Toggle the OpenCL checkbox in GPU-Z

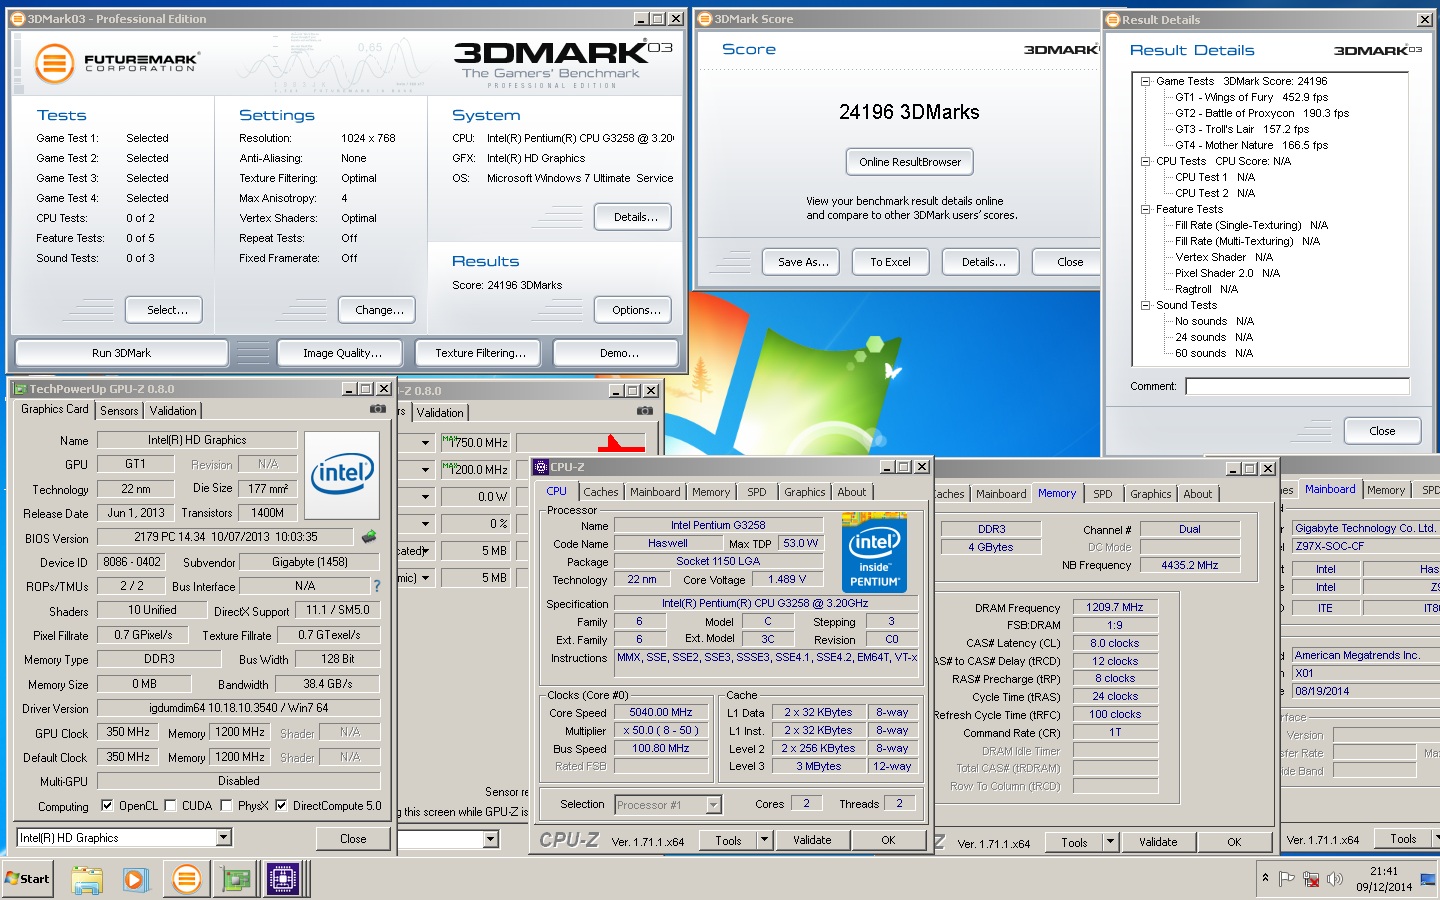click(x=107, y=805)
